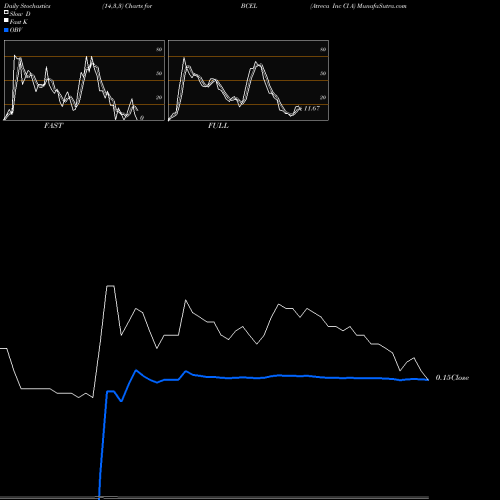Click the 0 value in FAST chart

[x=142, y=118]
